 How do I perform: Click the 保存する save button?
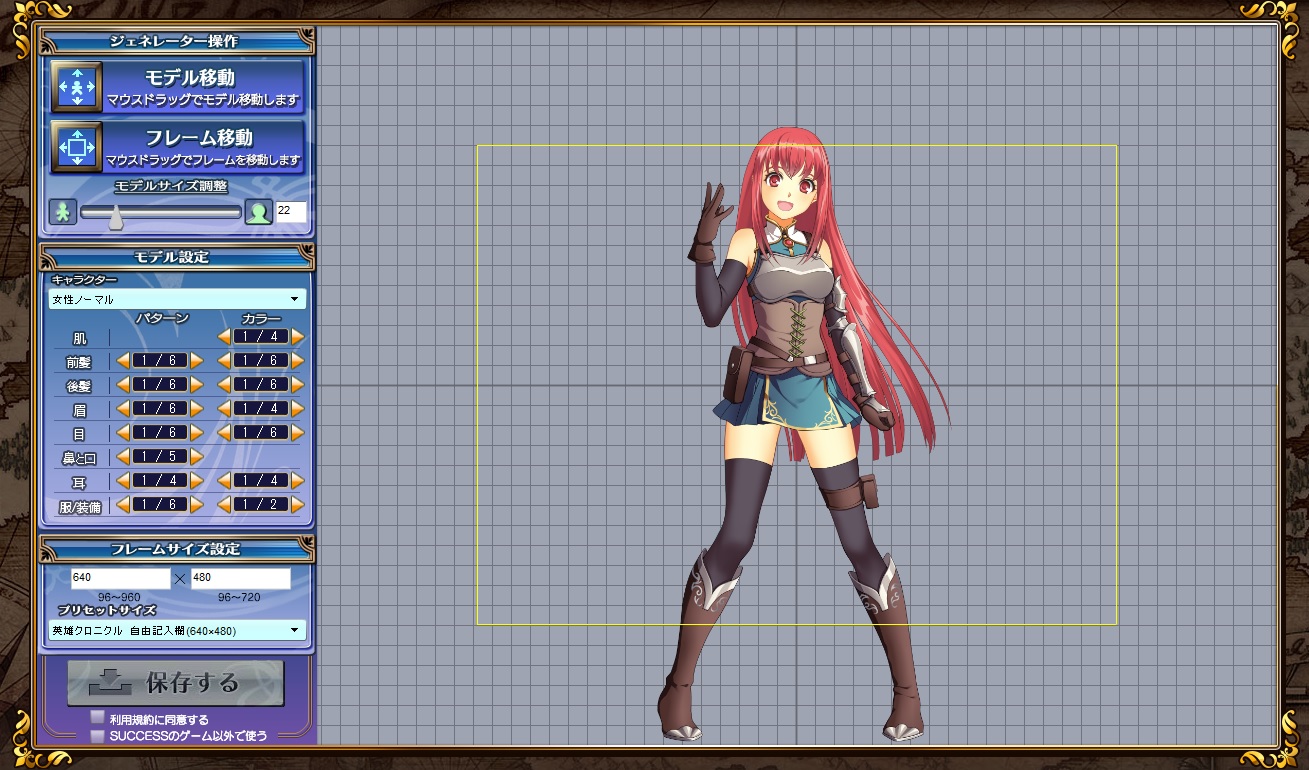[x=176, y=683]
